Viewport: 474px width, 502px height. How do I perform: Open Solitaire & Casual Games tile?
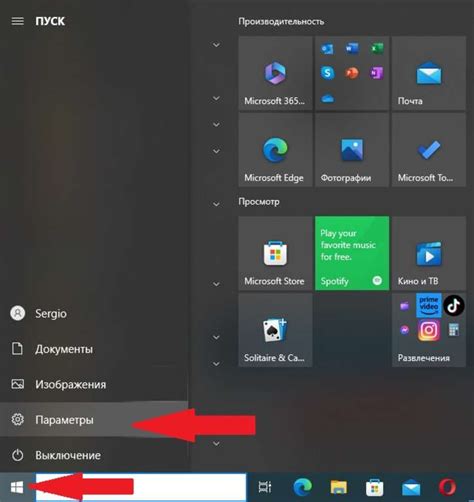coord(275,330)
